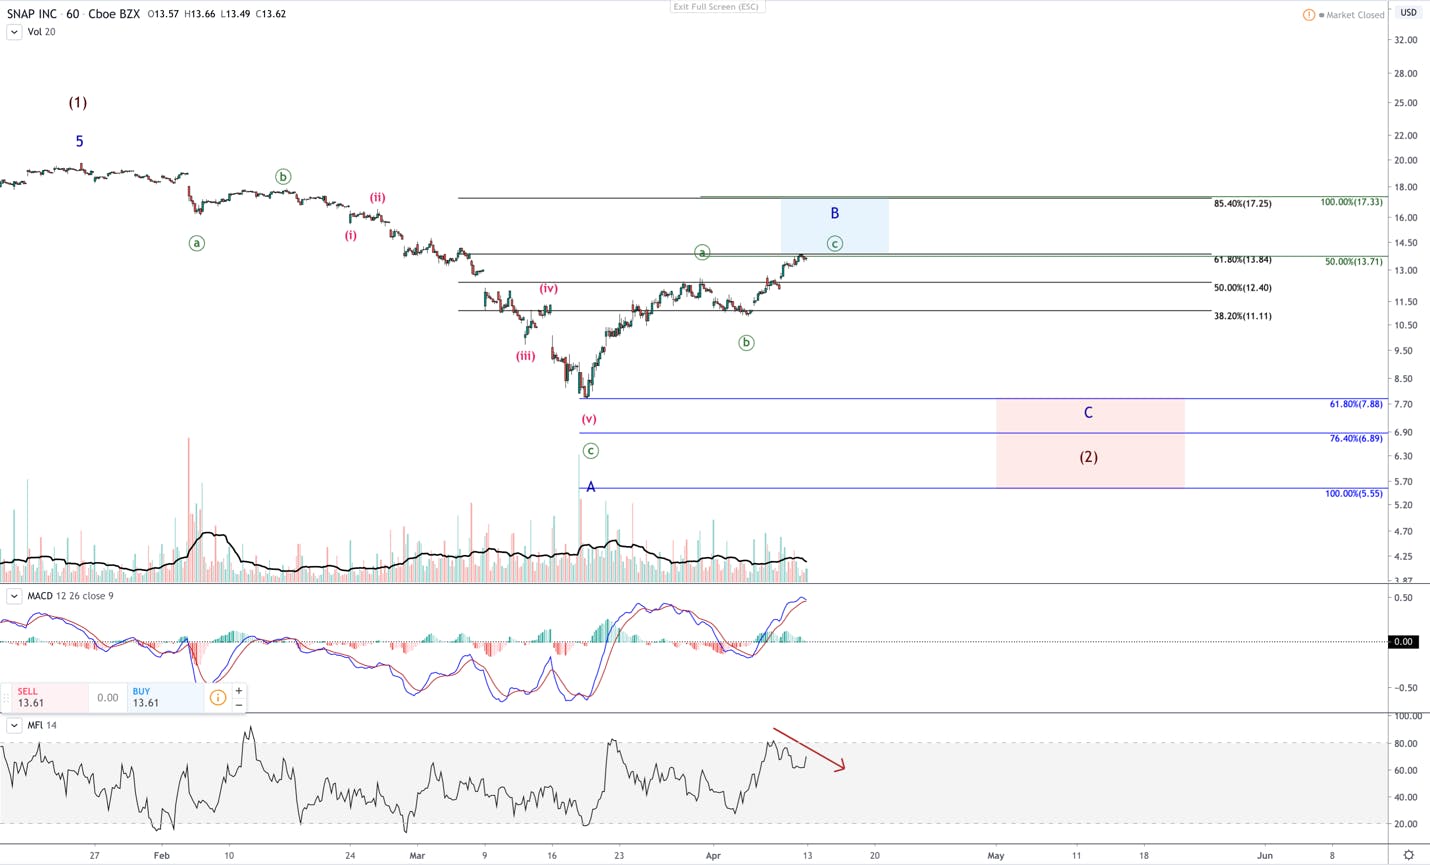Select the red wave C target zone box
Image resolution: width=1430 pixels, height=865 pixels.
[x=1090, y=443]
